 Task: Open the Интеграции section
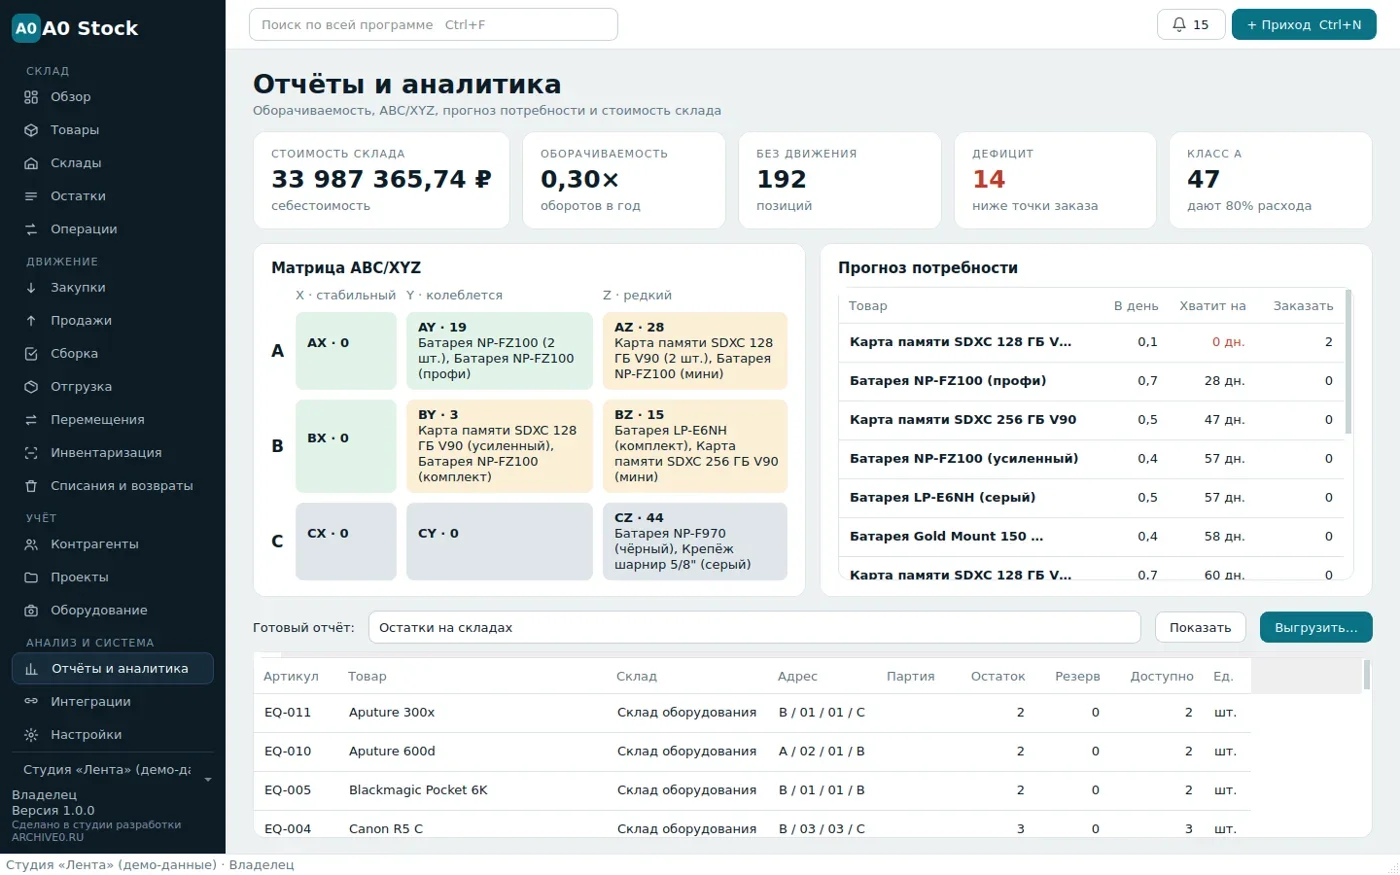tap(113, 702)
